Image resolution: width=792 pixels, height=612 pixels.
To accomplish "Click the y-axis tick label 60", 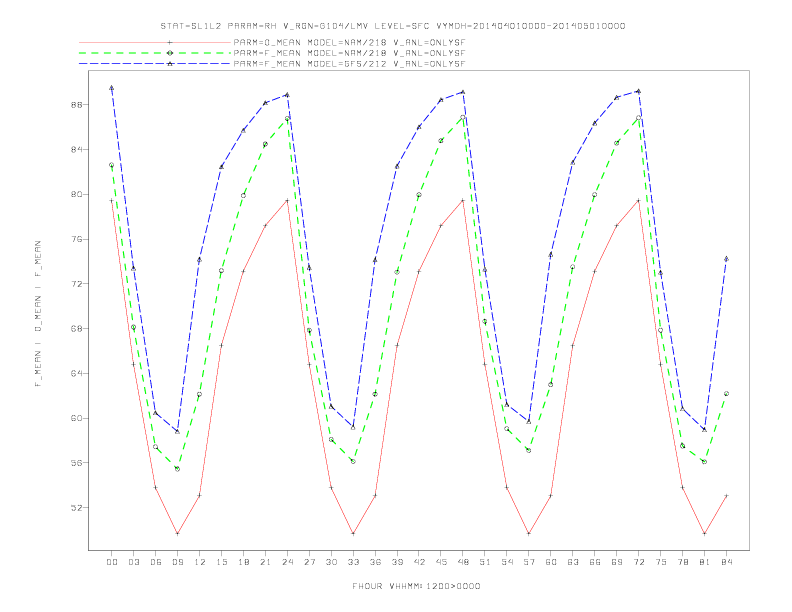I will 76,418.
